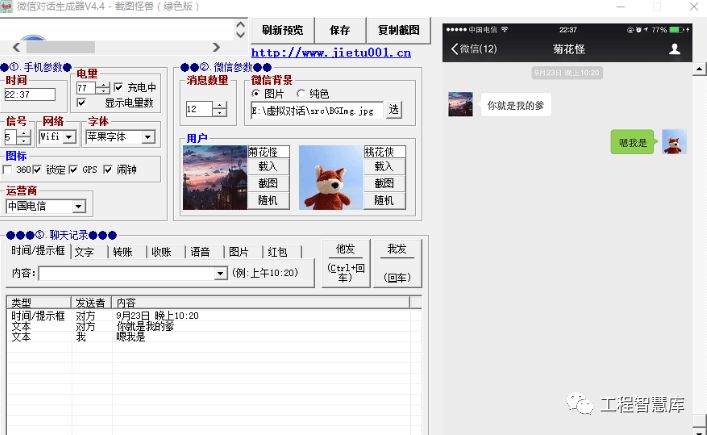Click the 类型 column header
707x435 pixels.
tap(39, 302)
